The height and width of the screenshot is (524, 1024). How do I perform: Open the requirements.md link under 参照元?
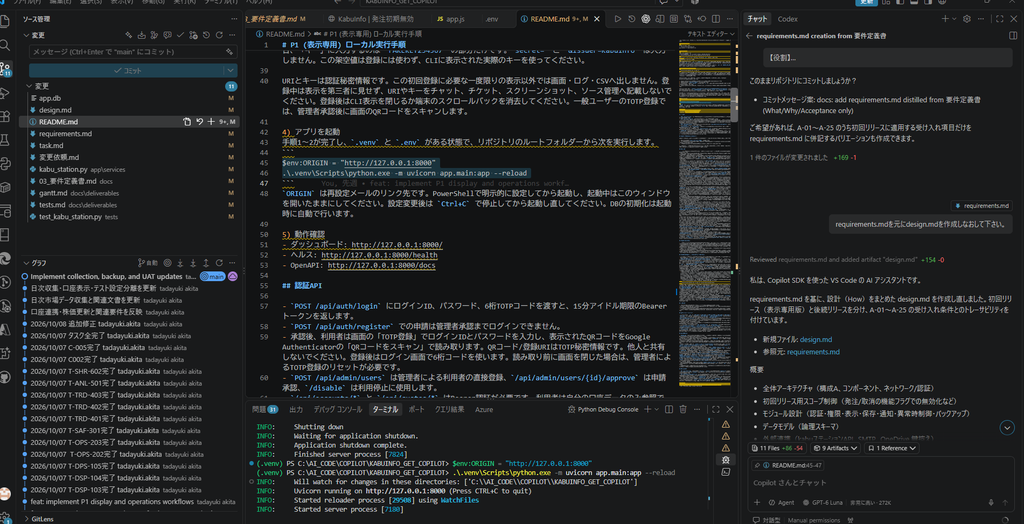[x=813, y=352]
